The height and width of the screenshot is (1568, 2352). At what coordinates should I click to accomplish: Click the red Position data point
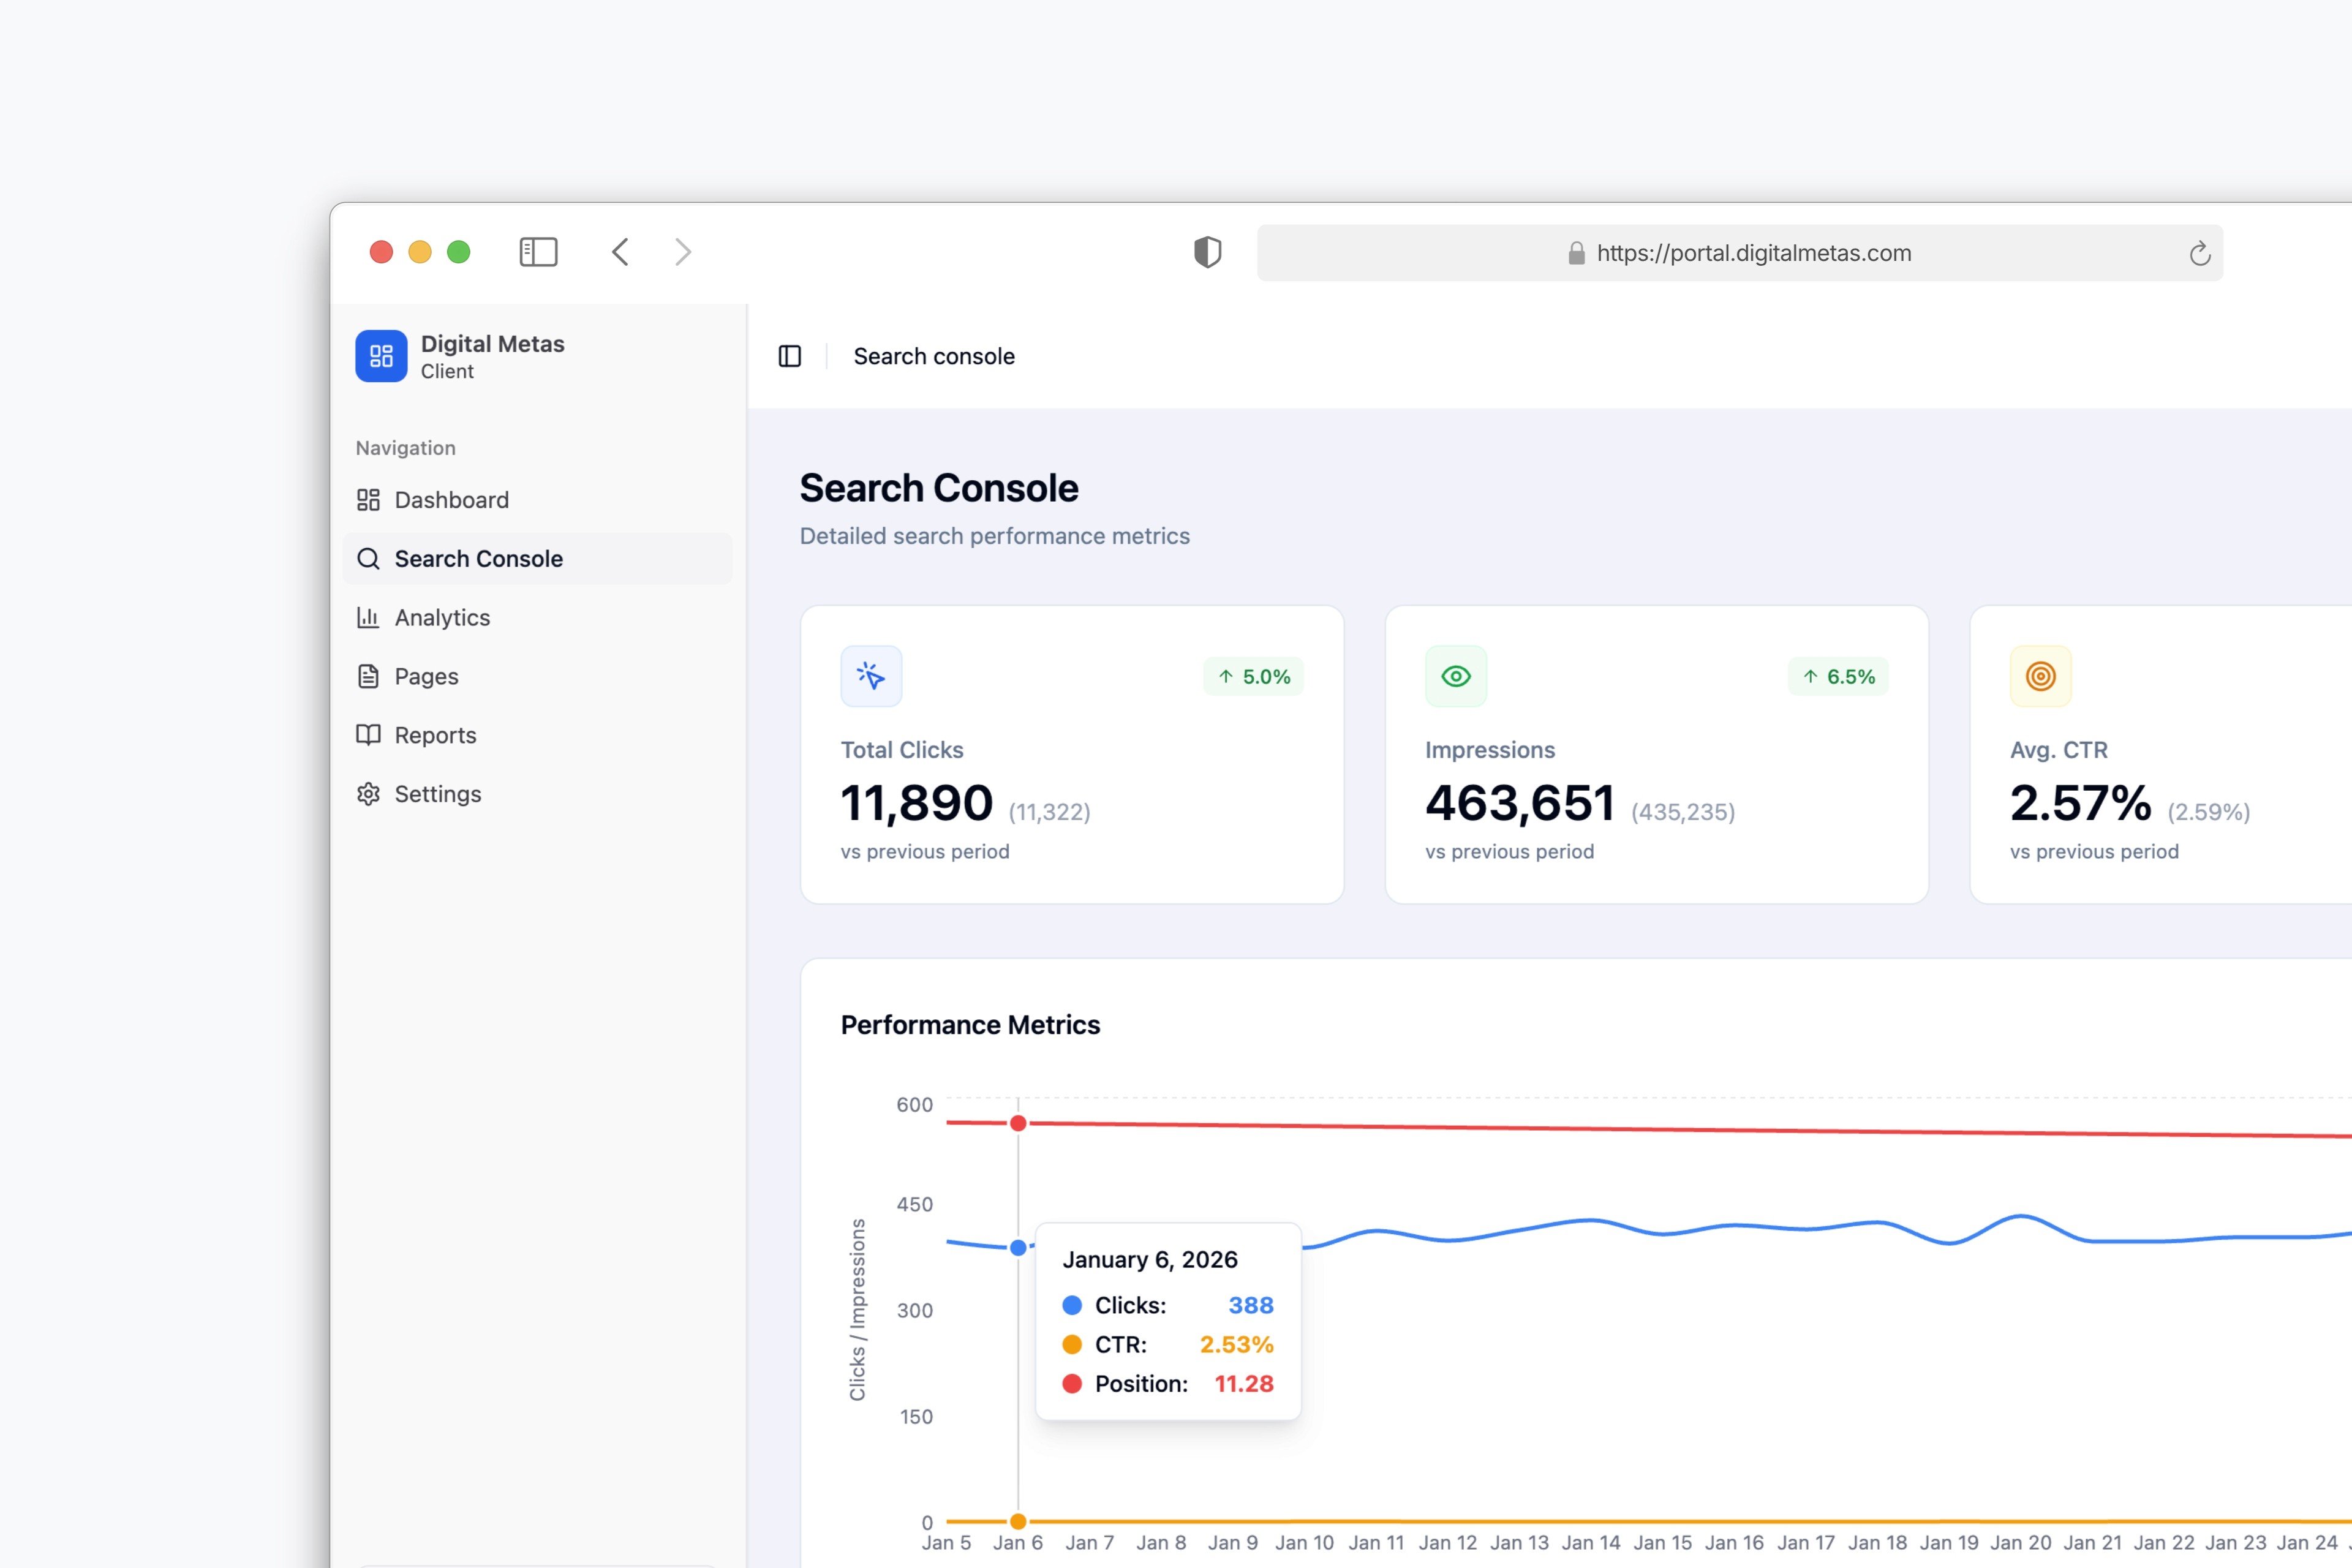[x=1018, y=1123]
